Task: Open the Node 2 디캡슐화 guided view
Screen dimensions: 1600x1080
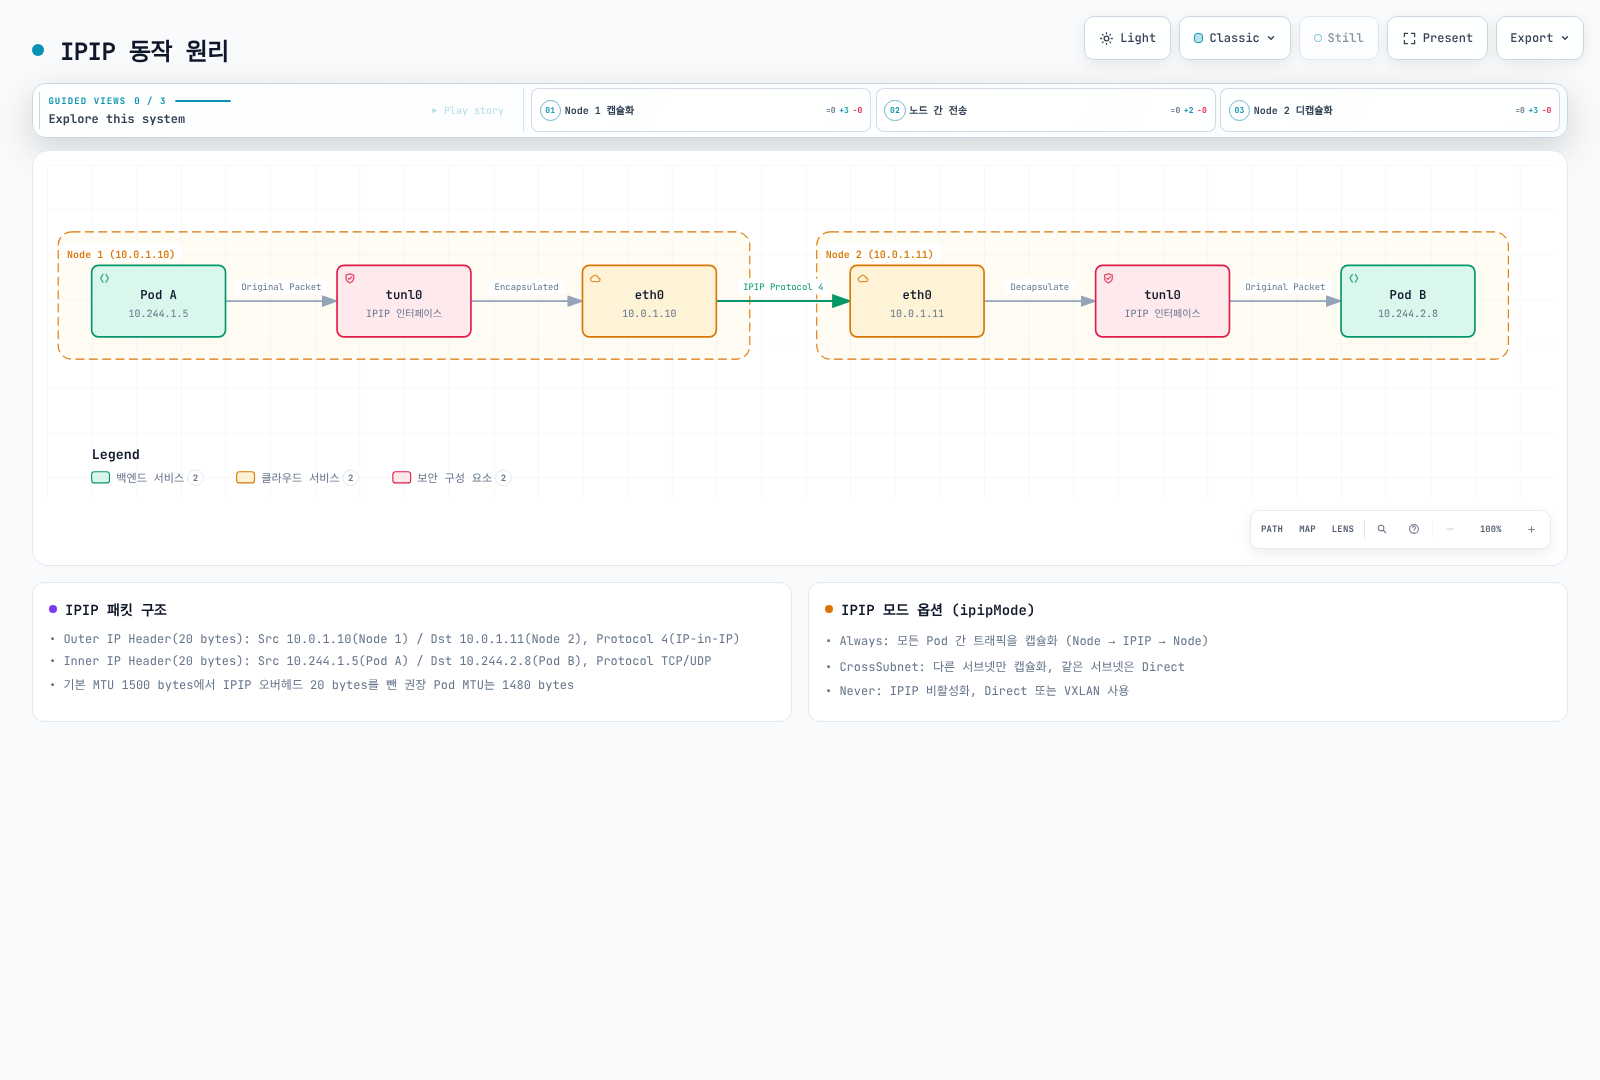Action: 1390,110
